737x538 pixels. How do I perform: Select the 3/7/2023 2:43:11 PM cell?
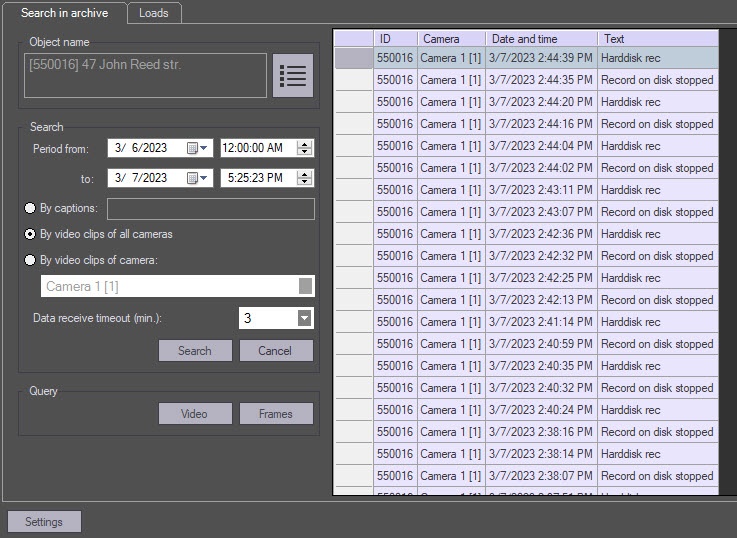(x=541, y=190)
